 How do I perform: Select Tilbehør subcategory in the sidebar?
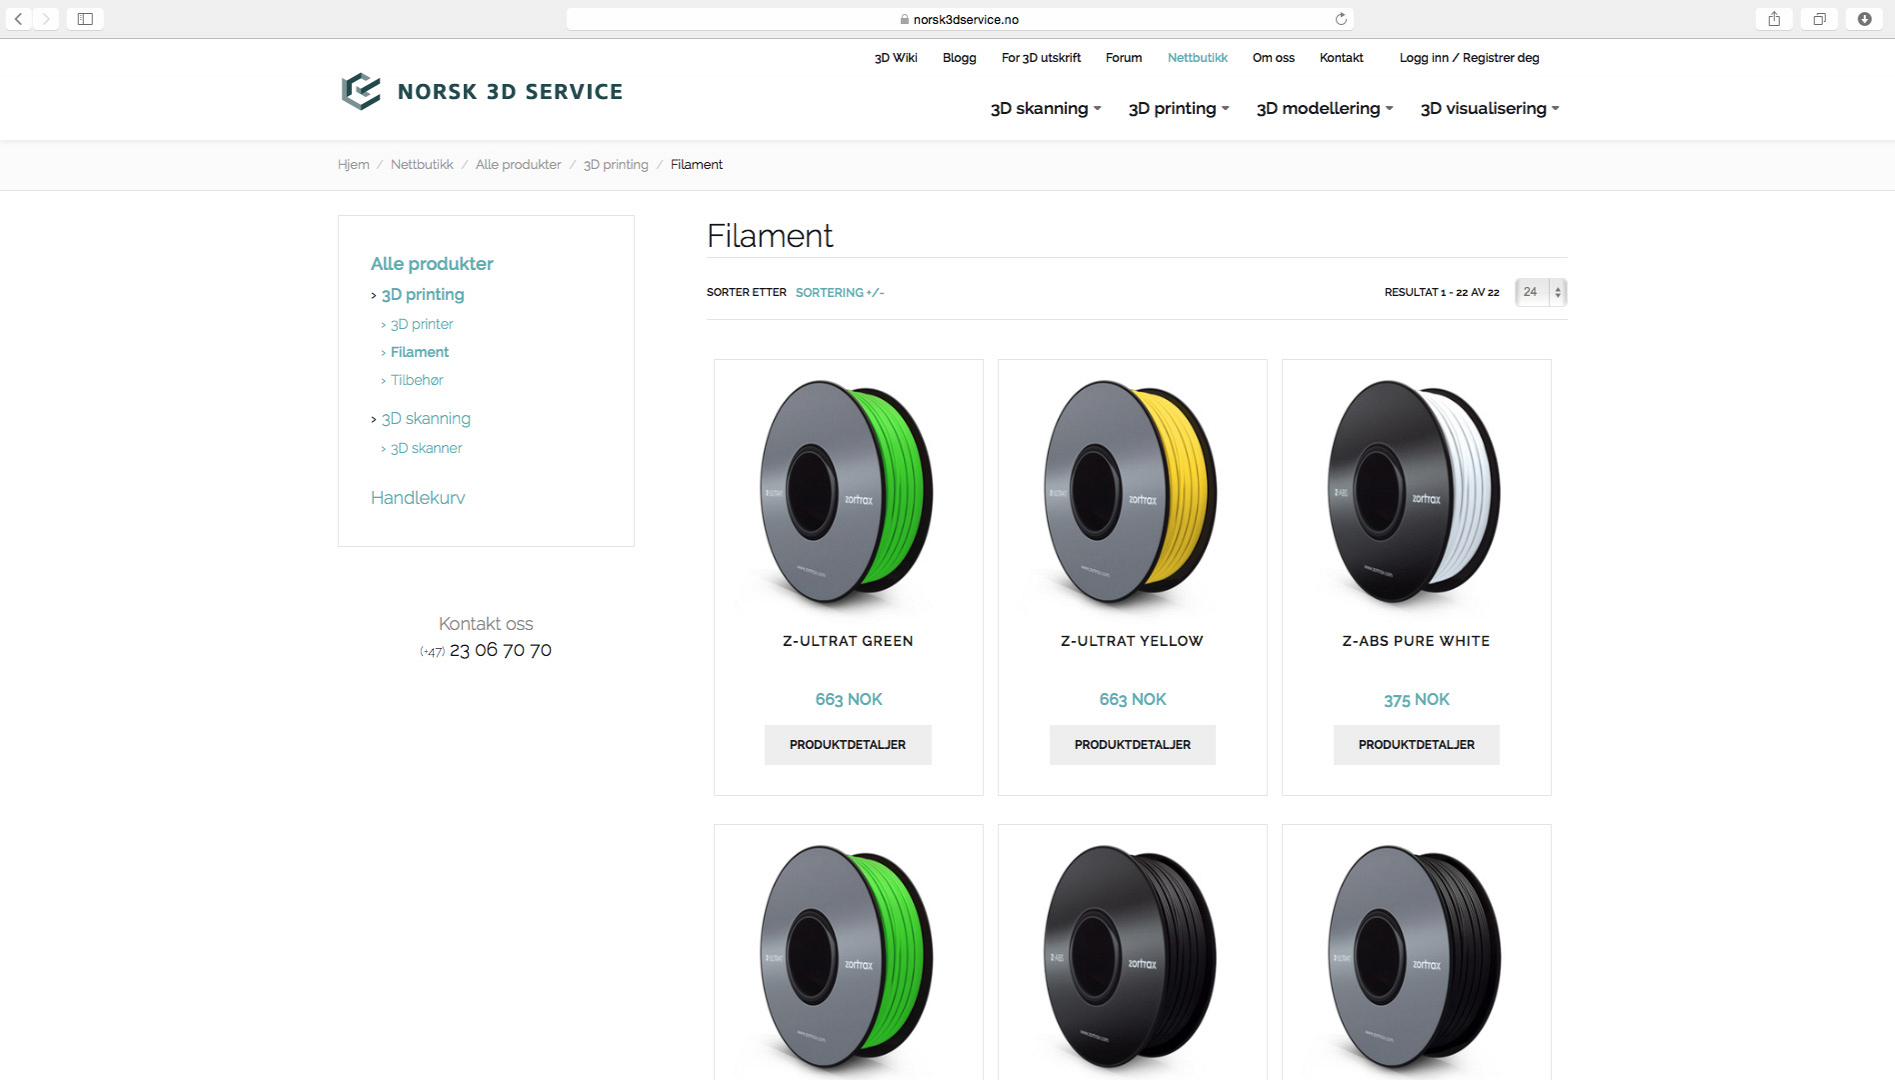416,380
